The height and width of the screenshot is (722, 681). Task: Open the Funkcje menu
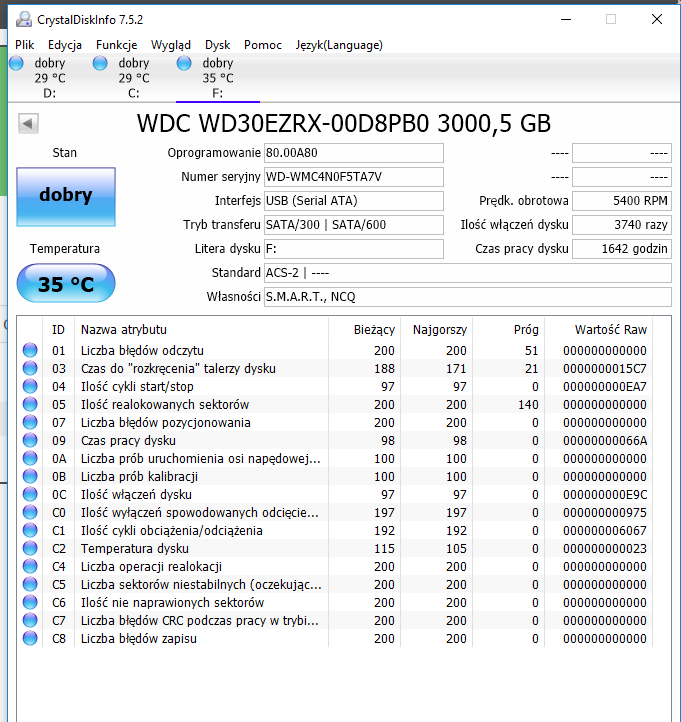116,45
